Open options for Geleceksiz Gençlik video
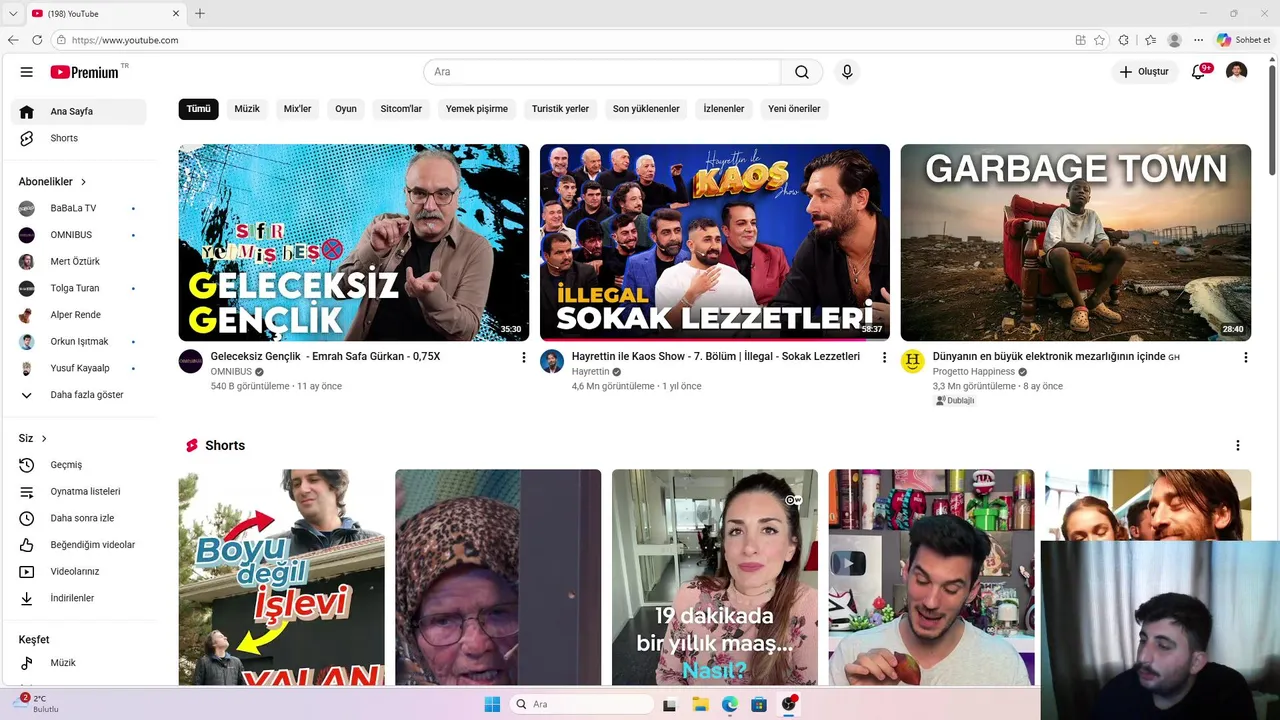The height and width of the screenshot is (720, 1280). pyautogui.click(x=523, y=357)
